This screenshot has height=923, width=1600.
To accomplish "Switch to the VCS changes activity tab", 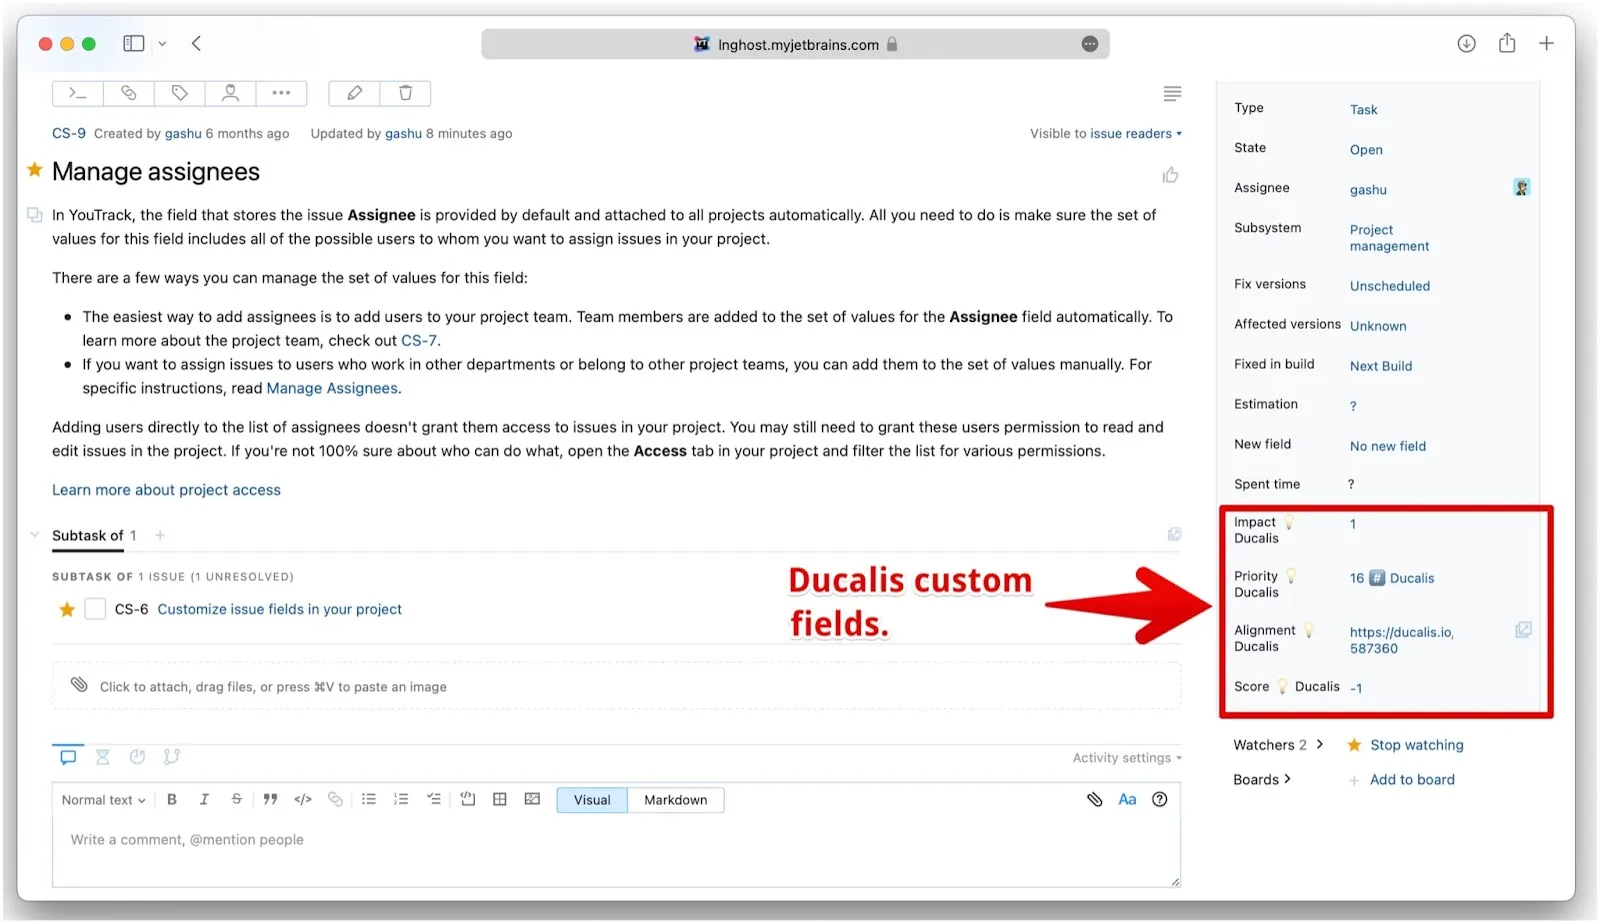I will point(172,757).
